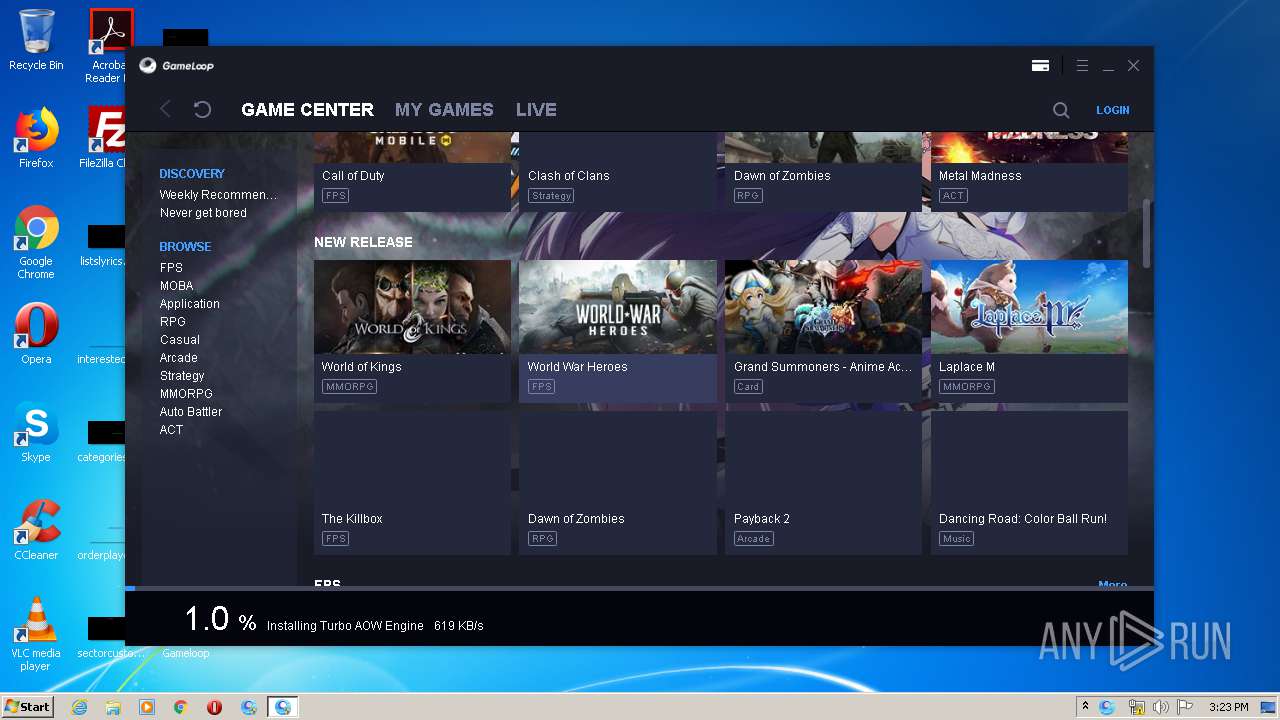
Task: Browse MOBA category
Action: pyautogui.click(x=177, y=286)
